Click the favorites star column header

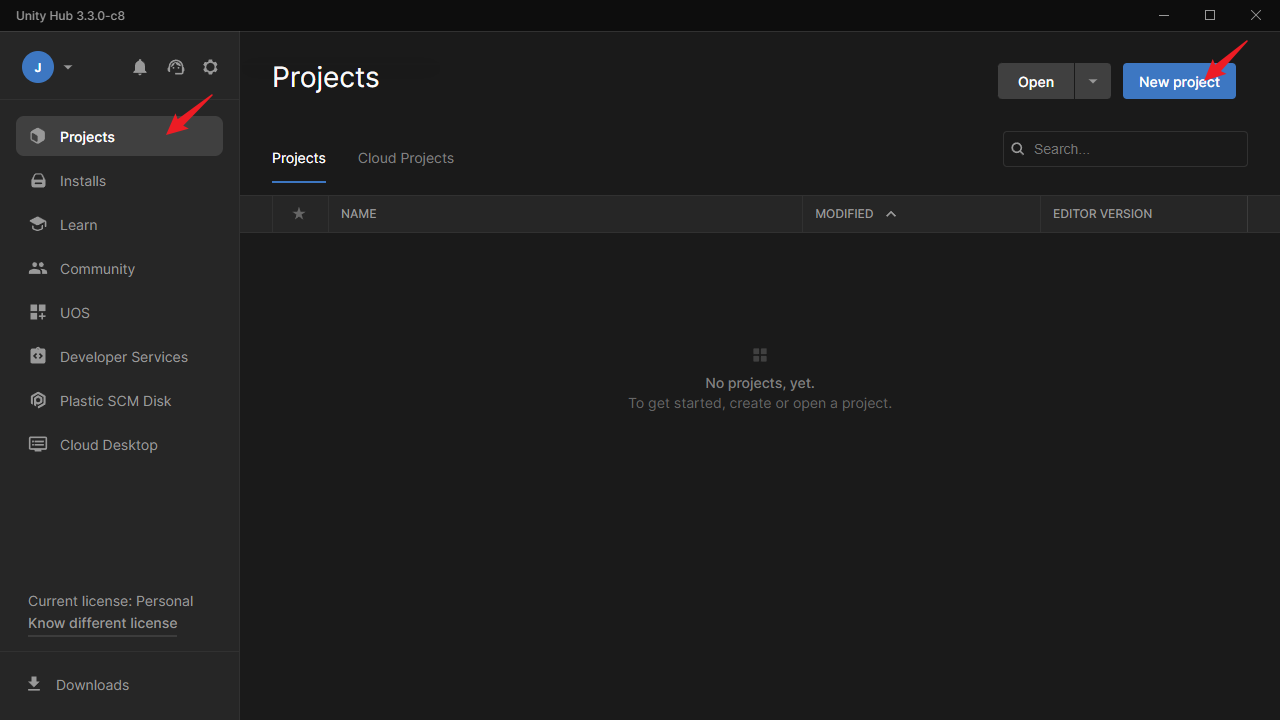(299, 214)
